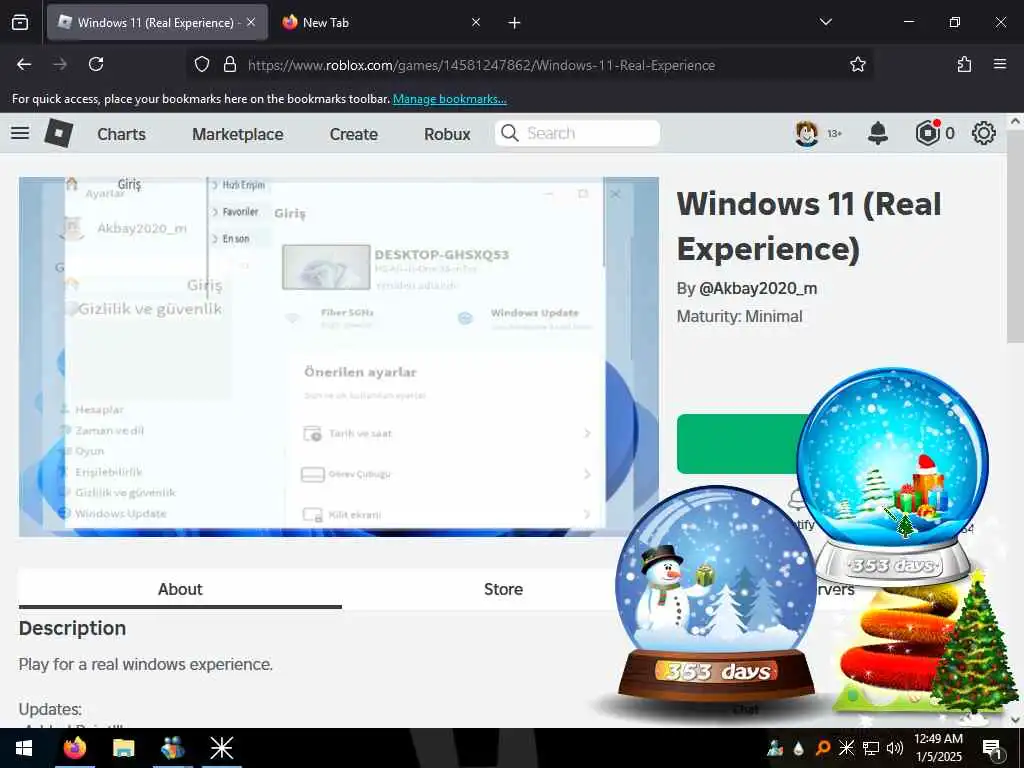Image resolution: width=1024 pixels, height=768 pixels.
Task: Switch to the New Tab tab
Action: (x=381, y=23)
